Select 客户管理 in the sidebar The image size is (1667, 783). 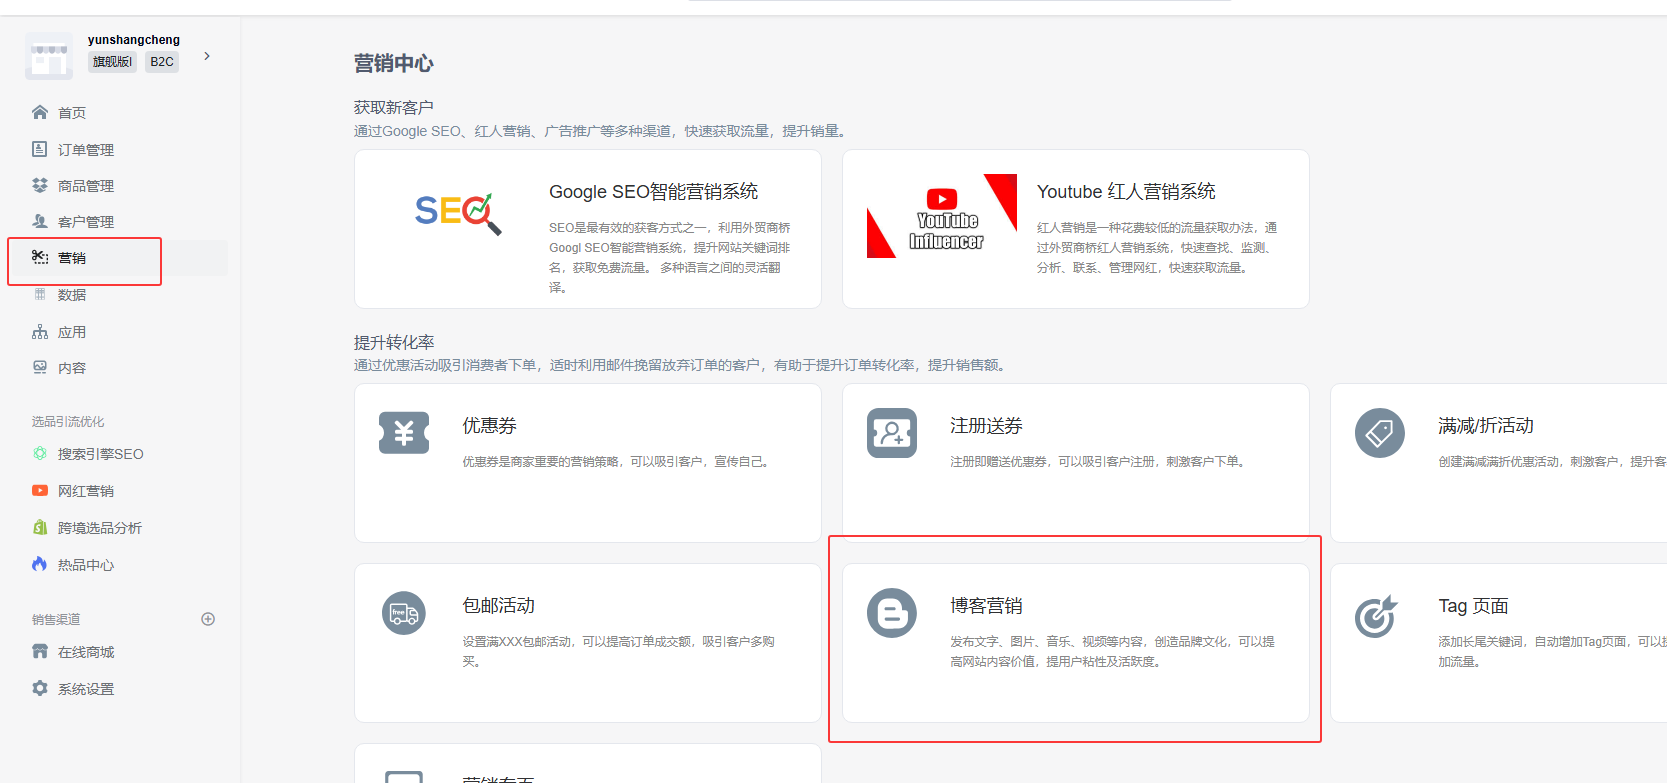(x=85, y=222)
